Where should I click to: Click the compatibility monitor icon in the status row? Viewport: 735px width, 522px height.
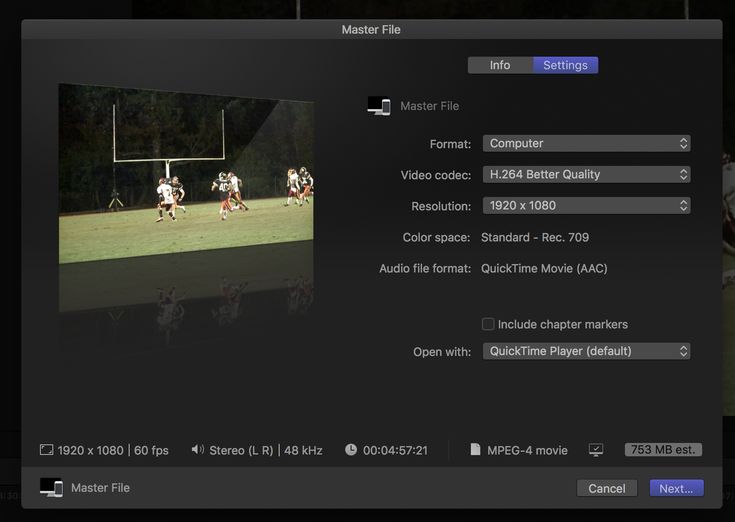[596, 450]
